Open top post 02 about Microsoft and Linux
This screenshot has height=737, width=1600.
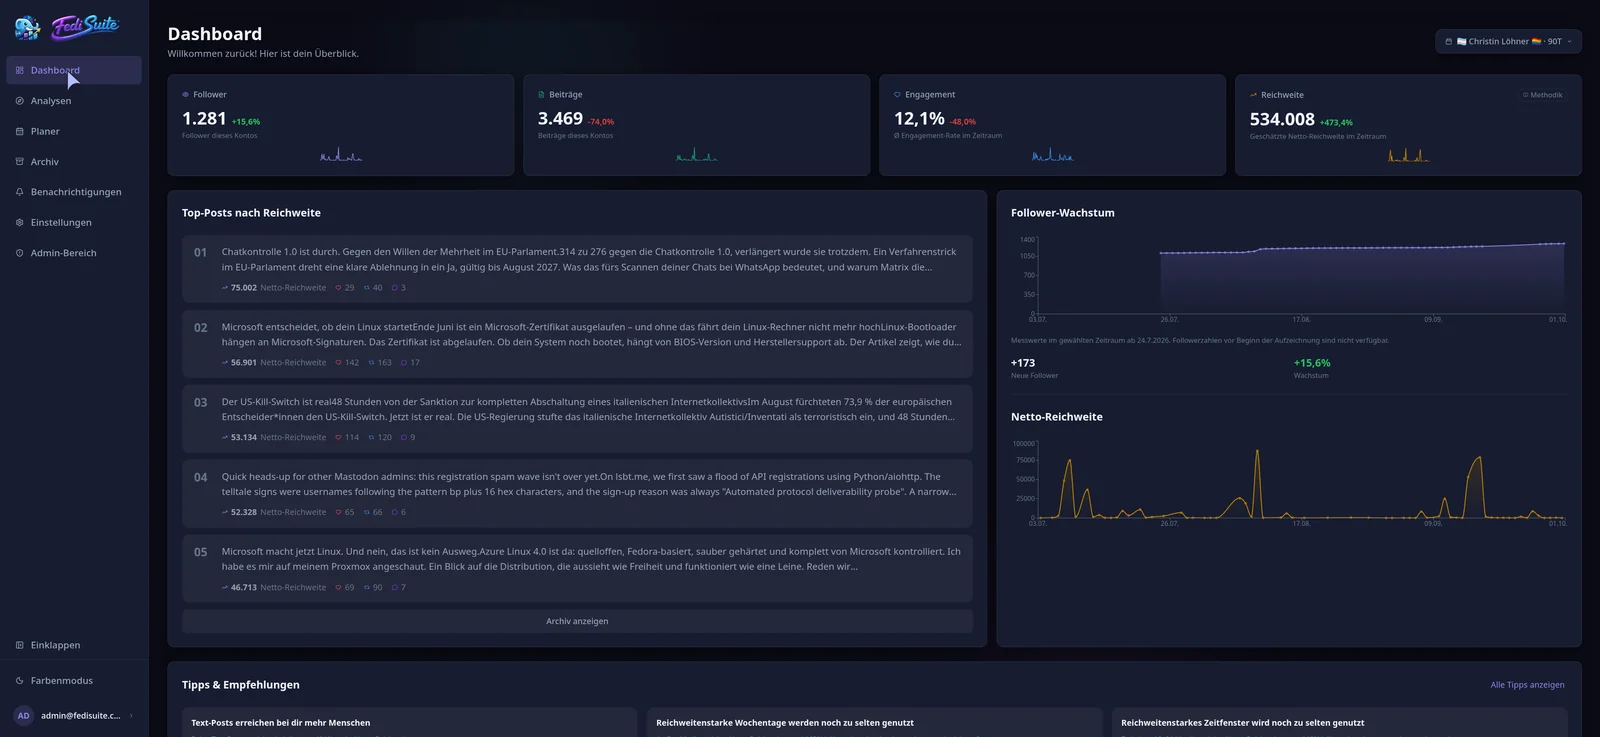click(577, 344)
